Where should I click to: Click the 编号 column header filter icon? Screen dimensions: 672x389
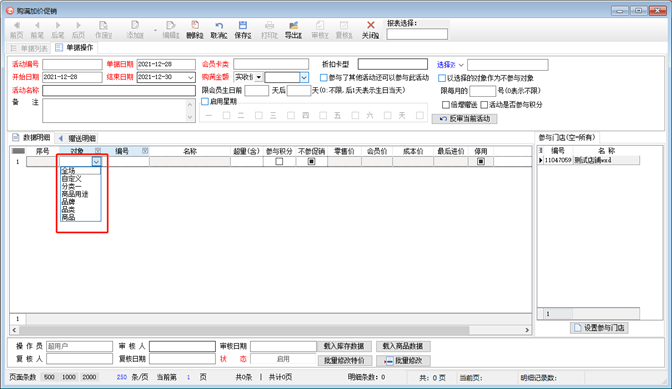point(145,151)
